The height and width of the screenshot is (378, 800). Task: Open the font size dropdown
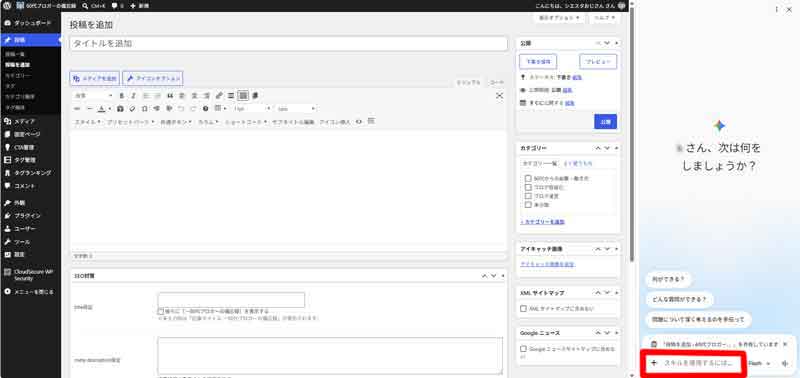pyautogui.click(x=252, y=109)
